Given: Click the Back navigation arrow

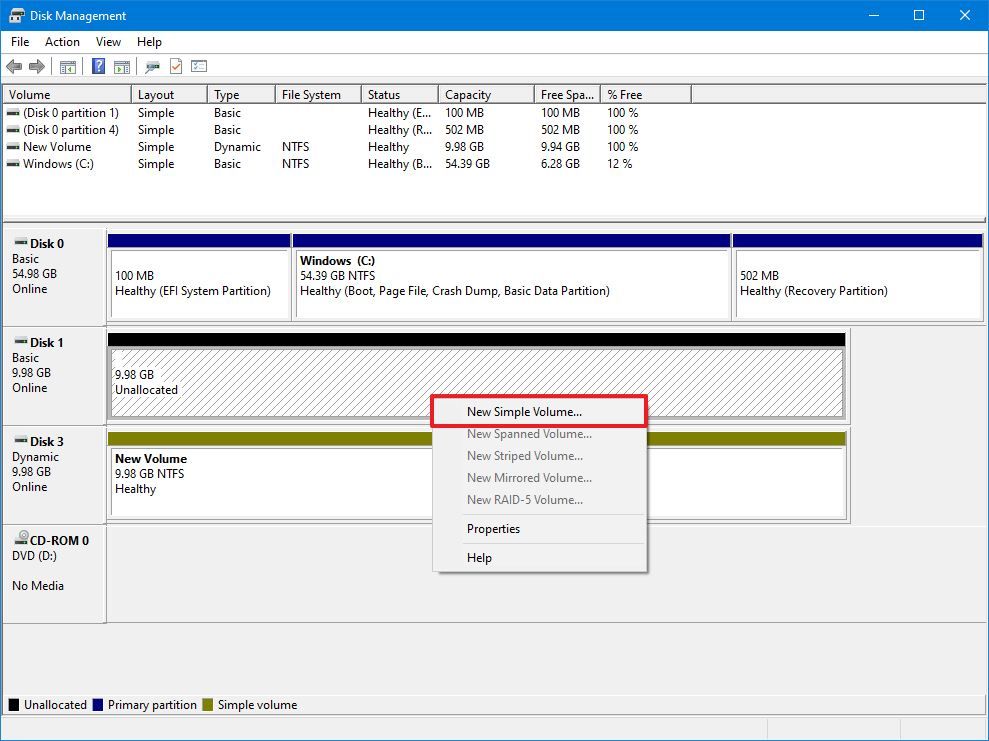Looking at the screenshot, I should point(14,66).
